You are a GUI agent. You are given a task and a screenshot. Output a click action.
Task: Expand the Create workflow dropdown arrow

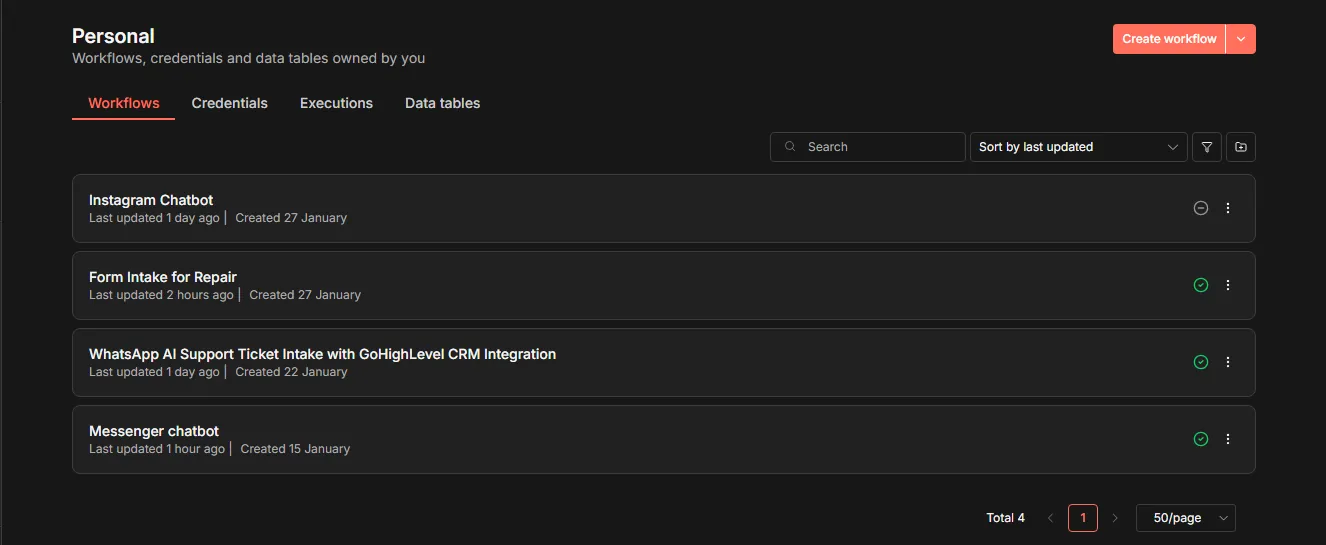click(x=1241, y=39)
